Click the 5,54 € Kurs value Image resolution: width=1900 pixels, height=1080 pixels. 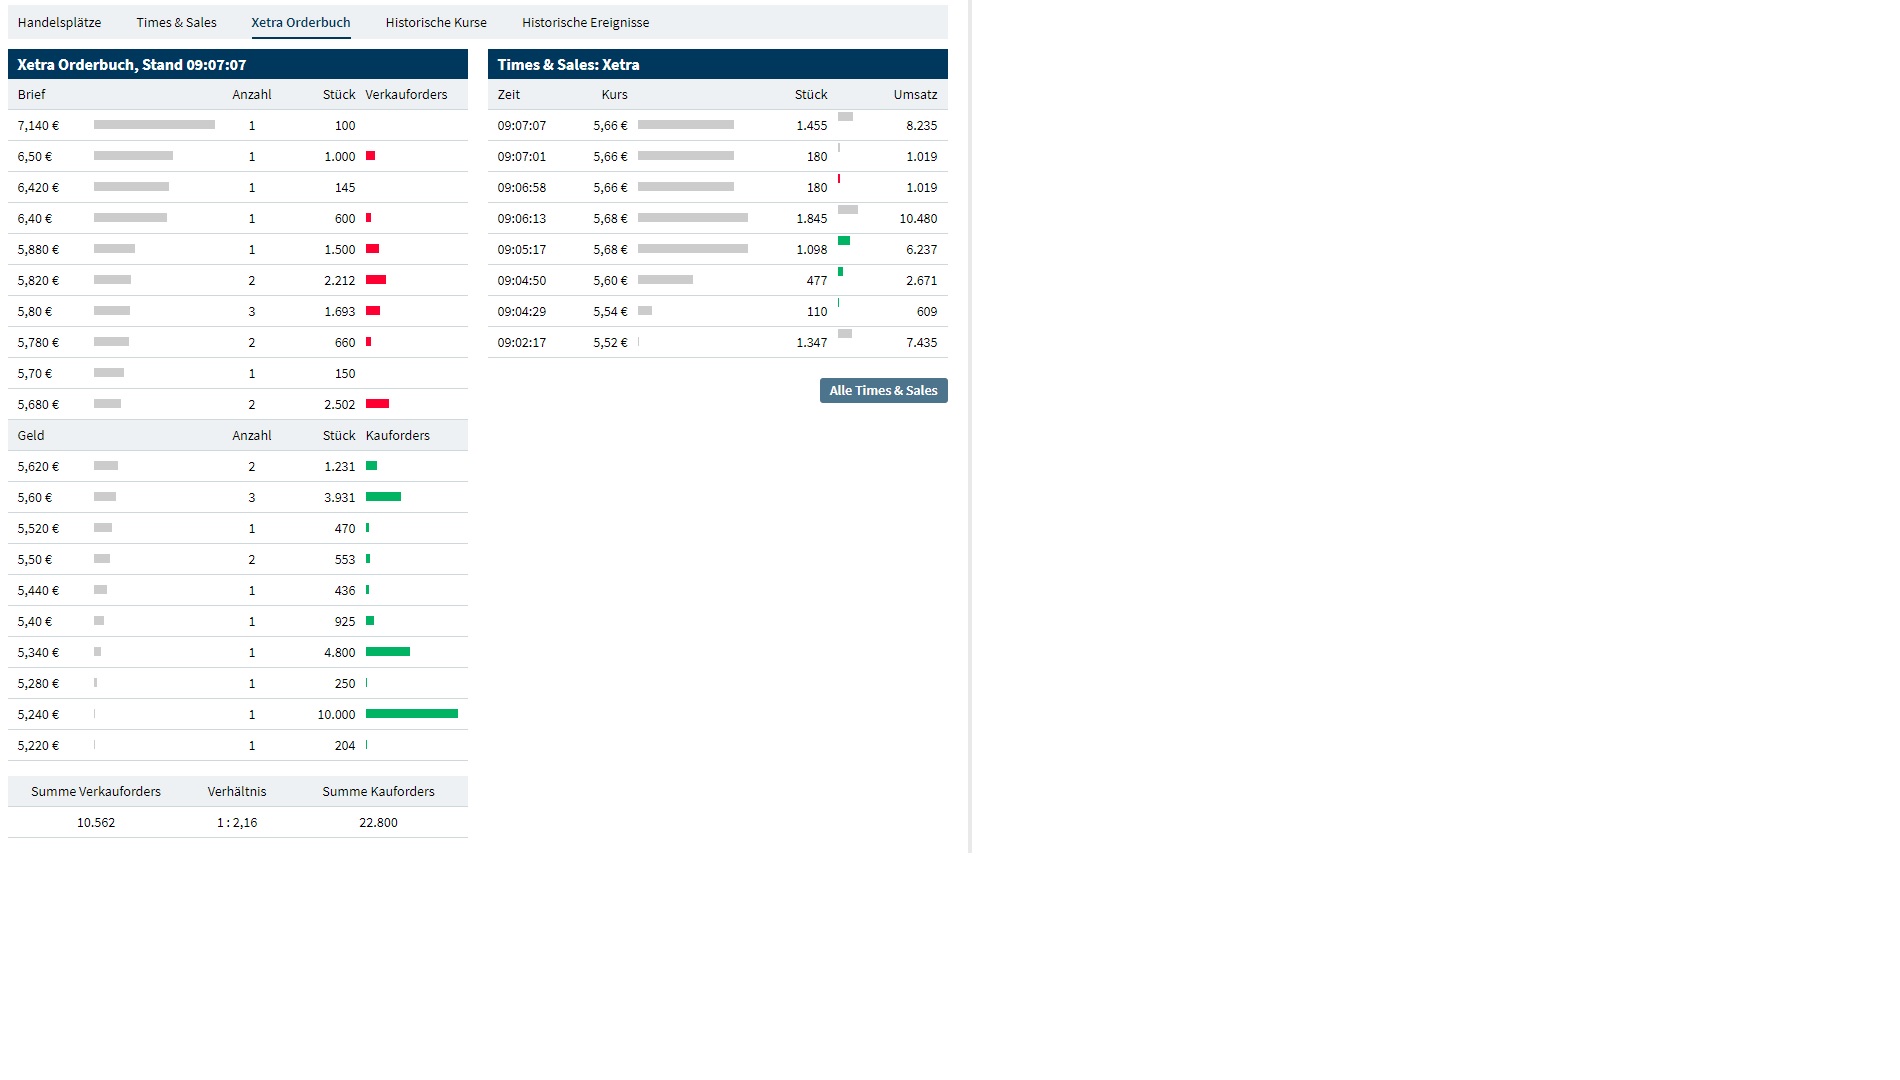610,311
